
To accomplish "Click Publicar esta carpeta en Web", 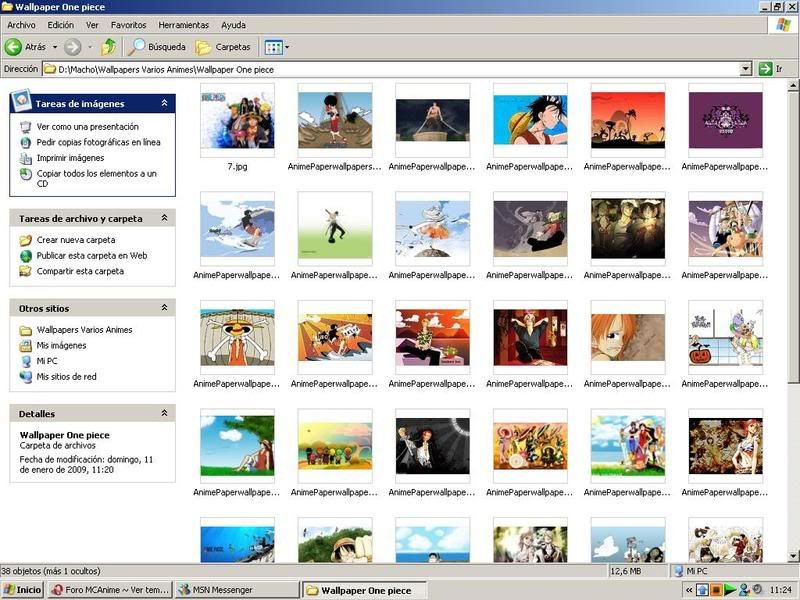I will (x=92, y=256).
